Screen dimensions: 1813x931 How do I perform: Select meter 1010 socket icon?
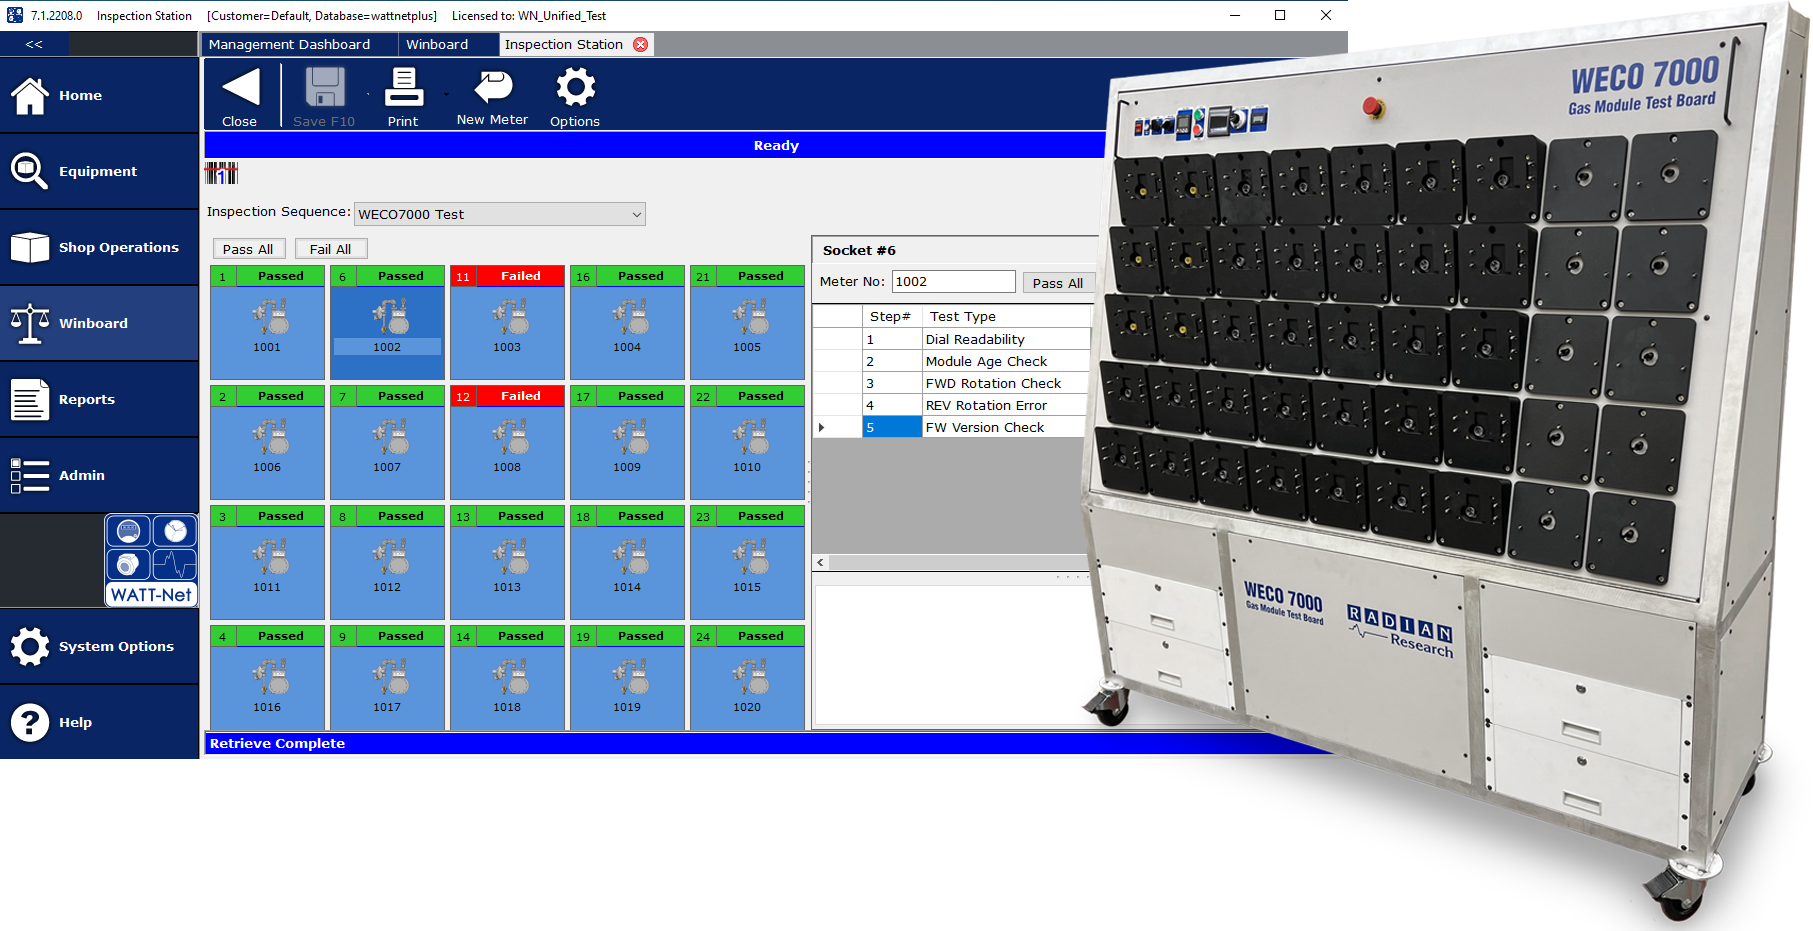point(750,437)
